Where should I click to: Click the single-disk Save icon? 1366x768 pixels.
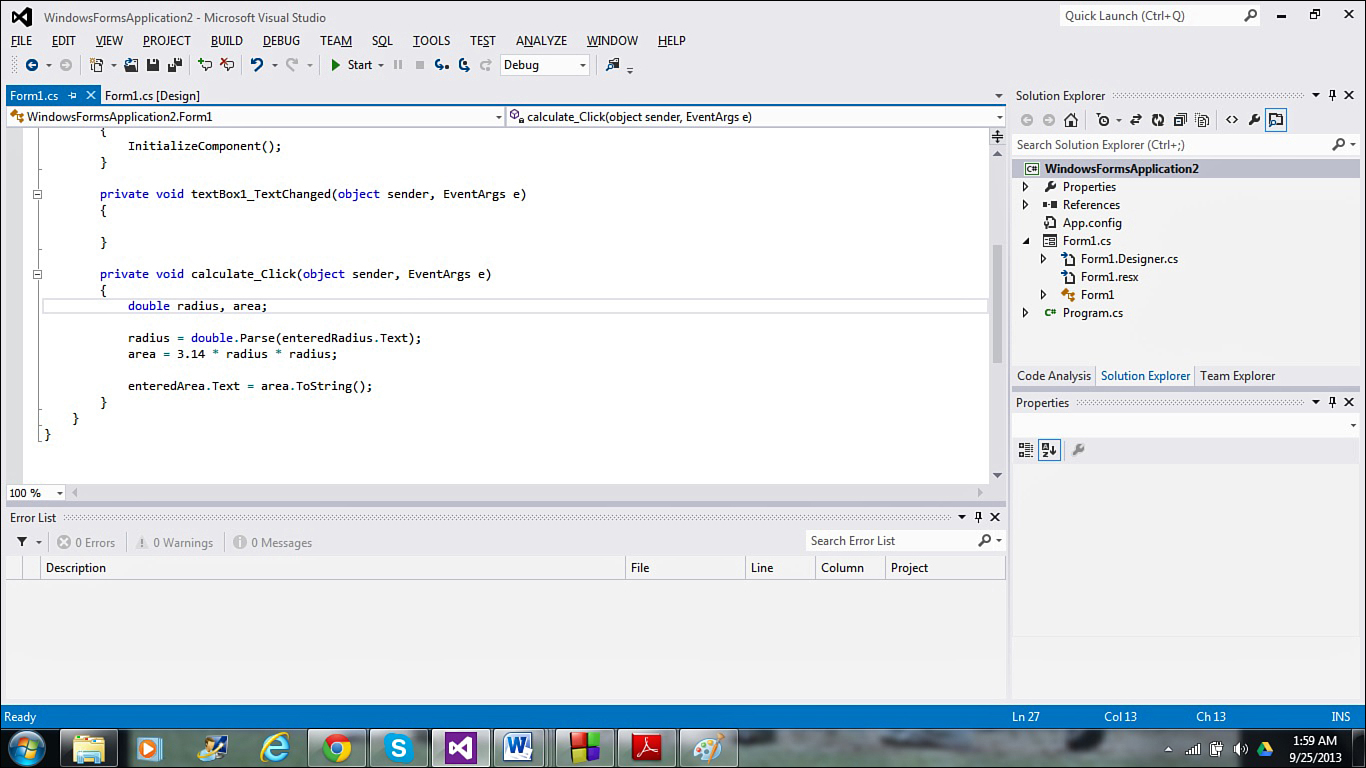(x=153, y=65)
